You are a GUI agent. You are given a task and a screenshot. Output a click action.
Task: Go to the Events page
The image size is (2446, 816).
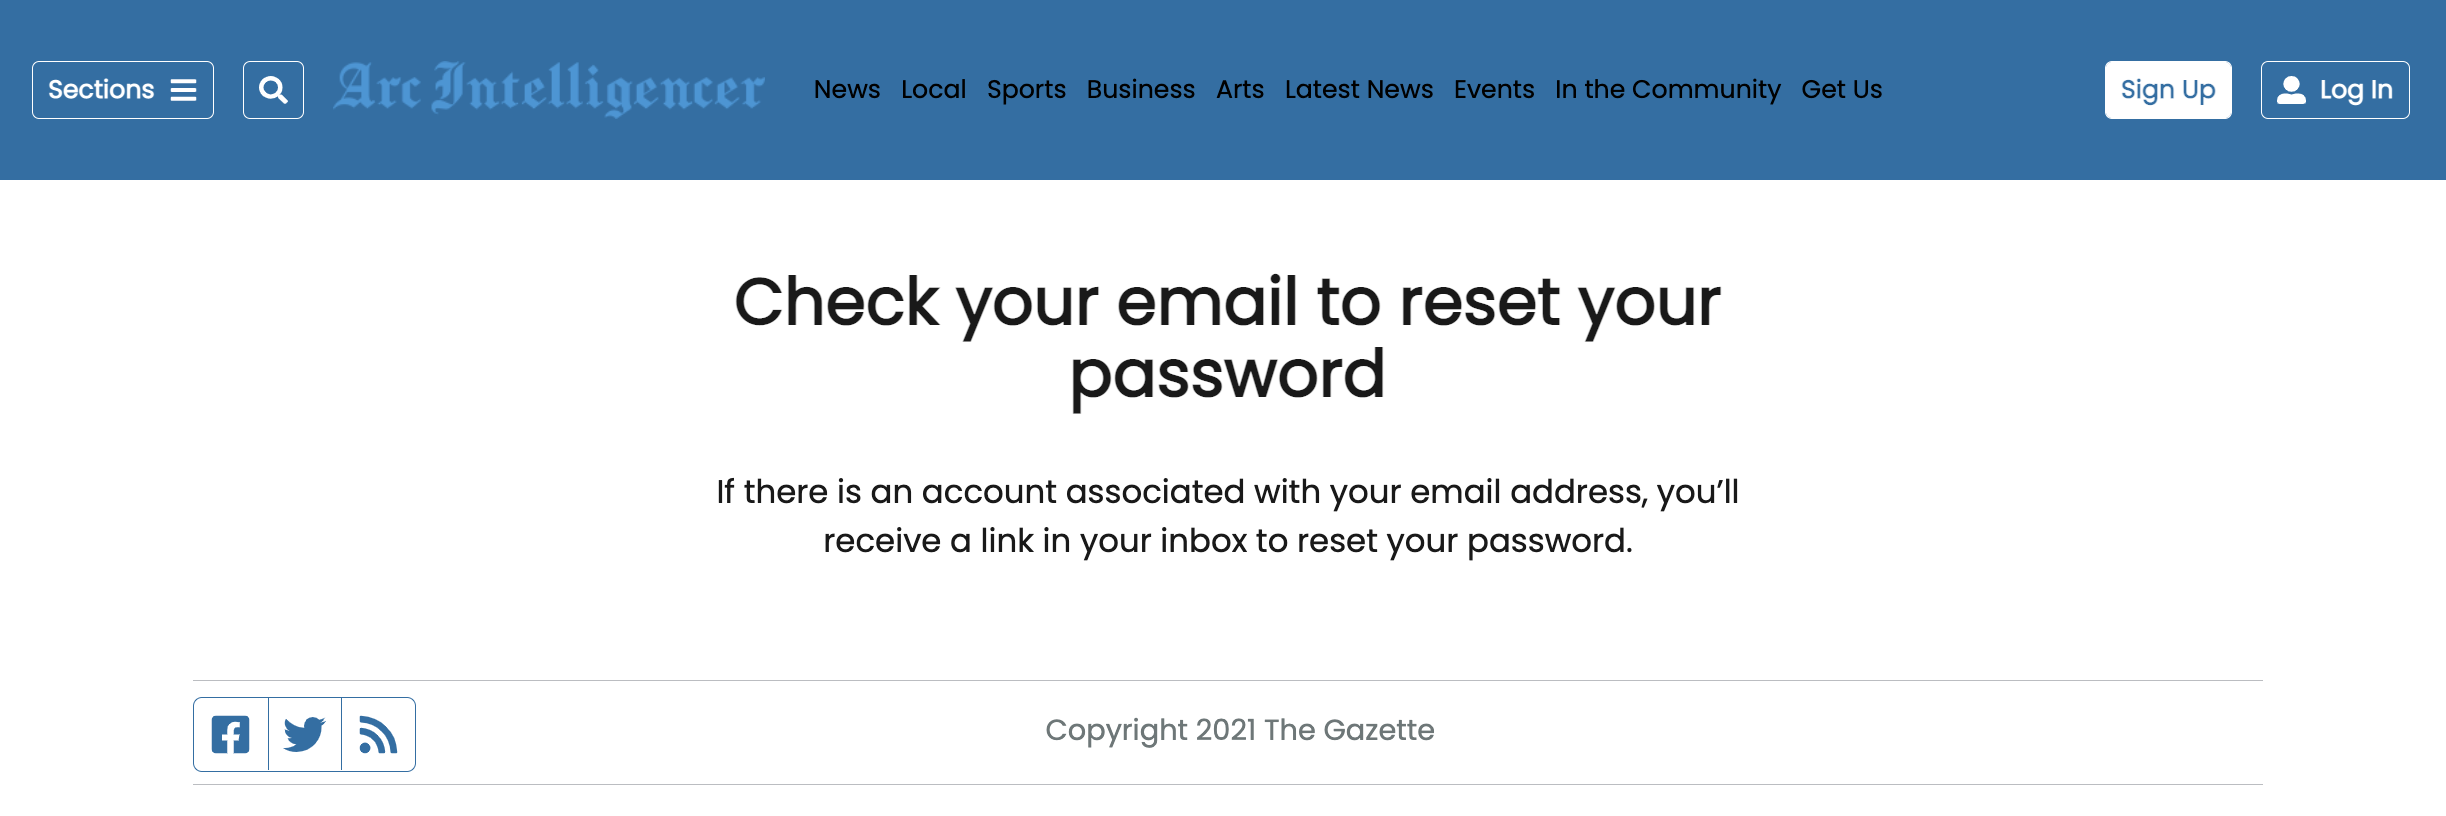pyautogui.click(x=1494, y=89)
